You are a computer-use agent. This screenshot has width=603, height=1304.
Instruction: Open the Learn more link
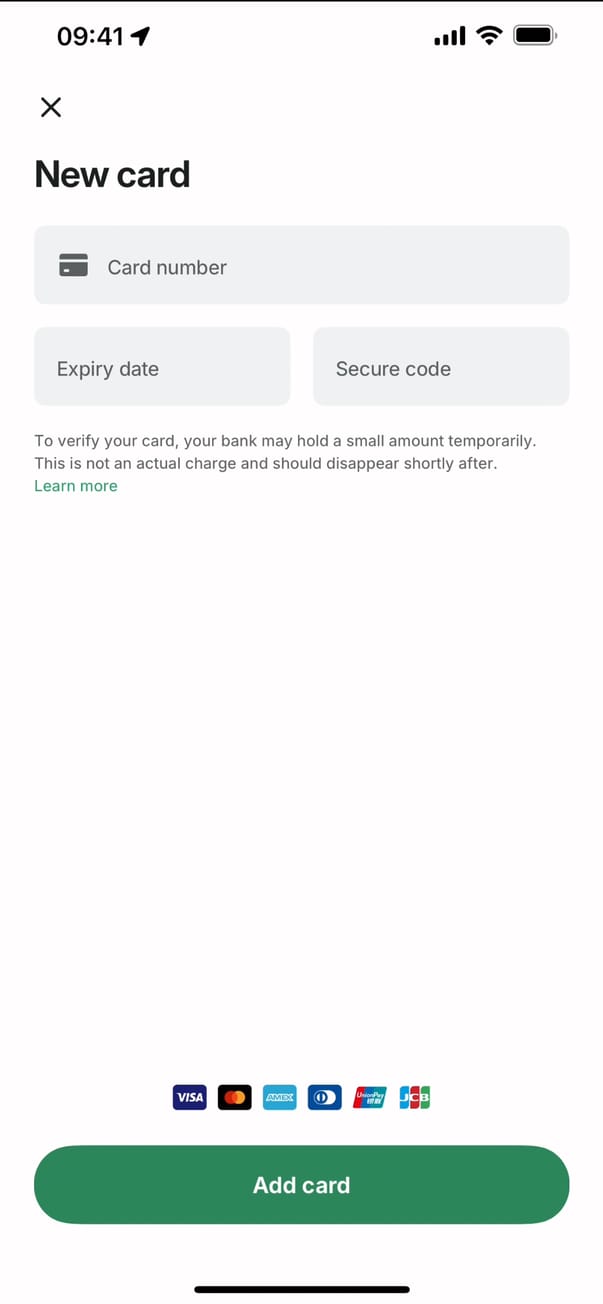[76, 486]
